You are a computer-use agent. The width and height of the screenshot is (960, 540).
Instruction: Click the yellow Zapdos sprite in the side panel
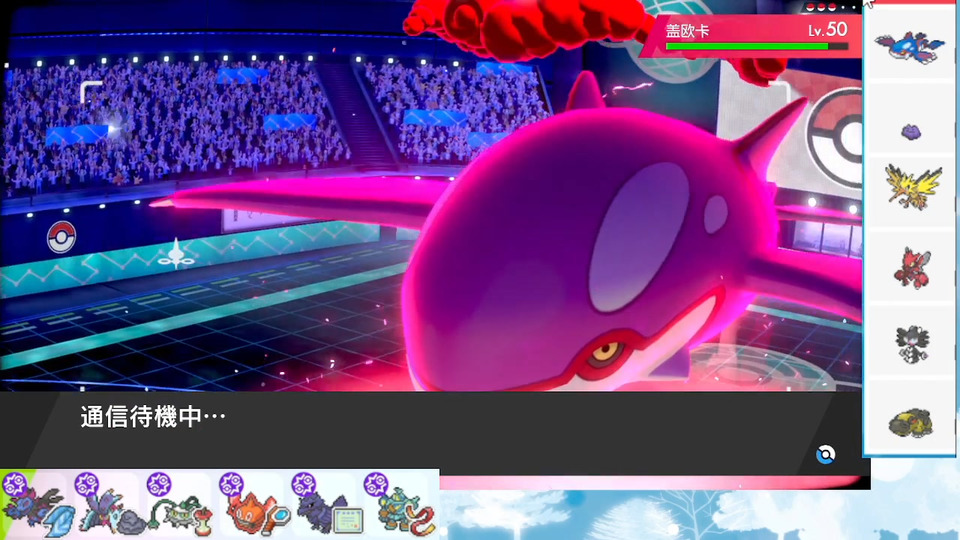[x=913, y=187]
